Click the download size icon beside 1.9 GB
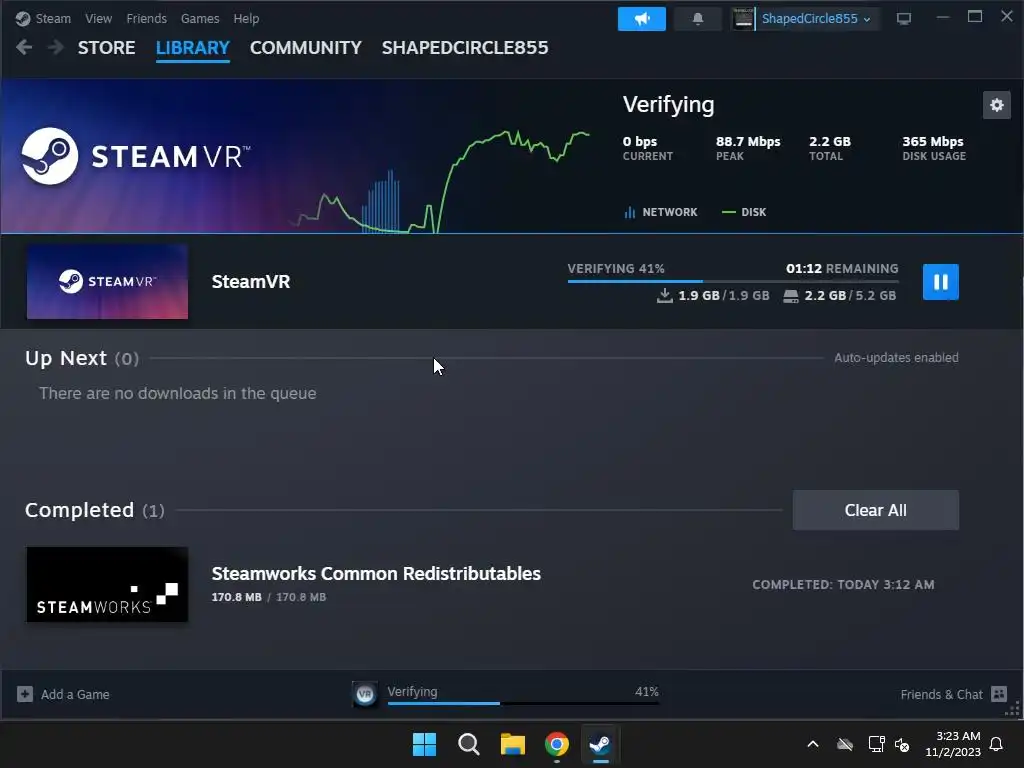Viewport: 1024px width, 768px height. [665, 296]
